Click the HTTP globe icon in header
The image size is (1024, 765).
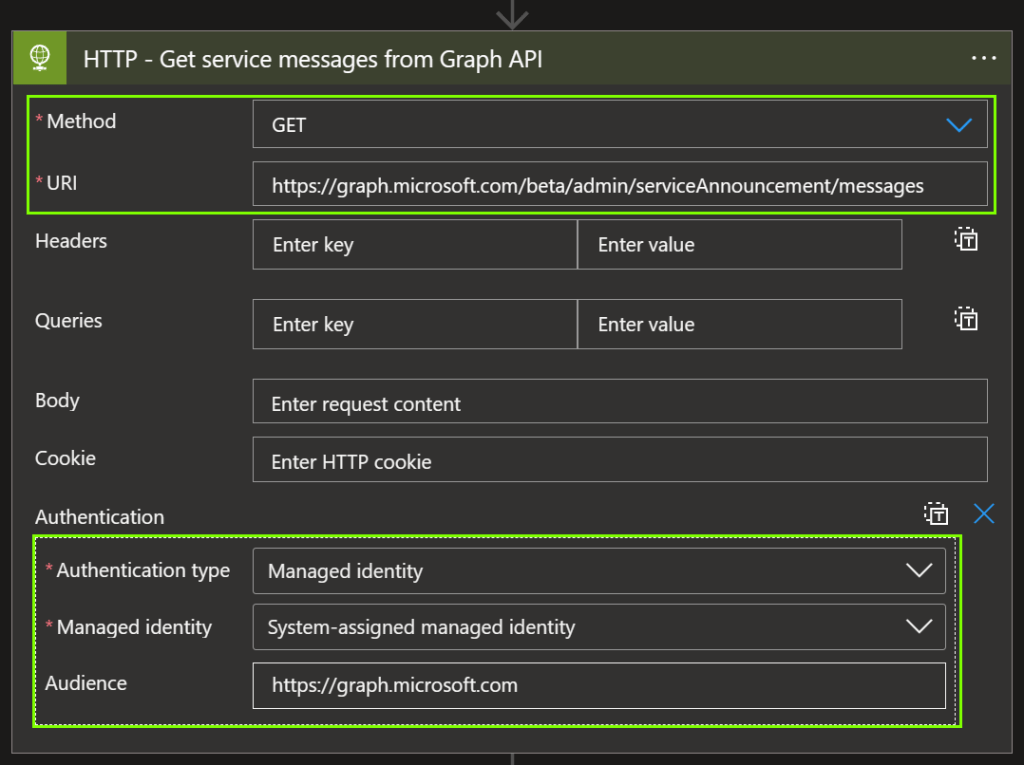[x=40, y=59]
